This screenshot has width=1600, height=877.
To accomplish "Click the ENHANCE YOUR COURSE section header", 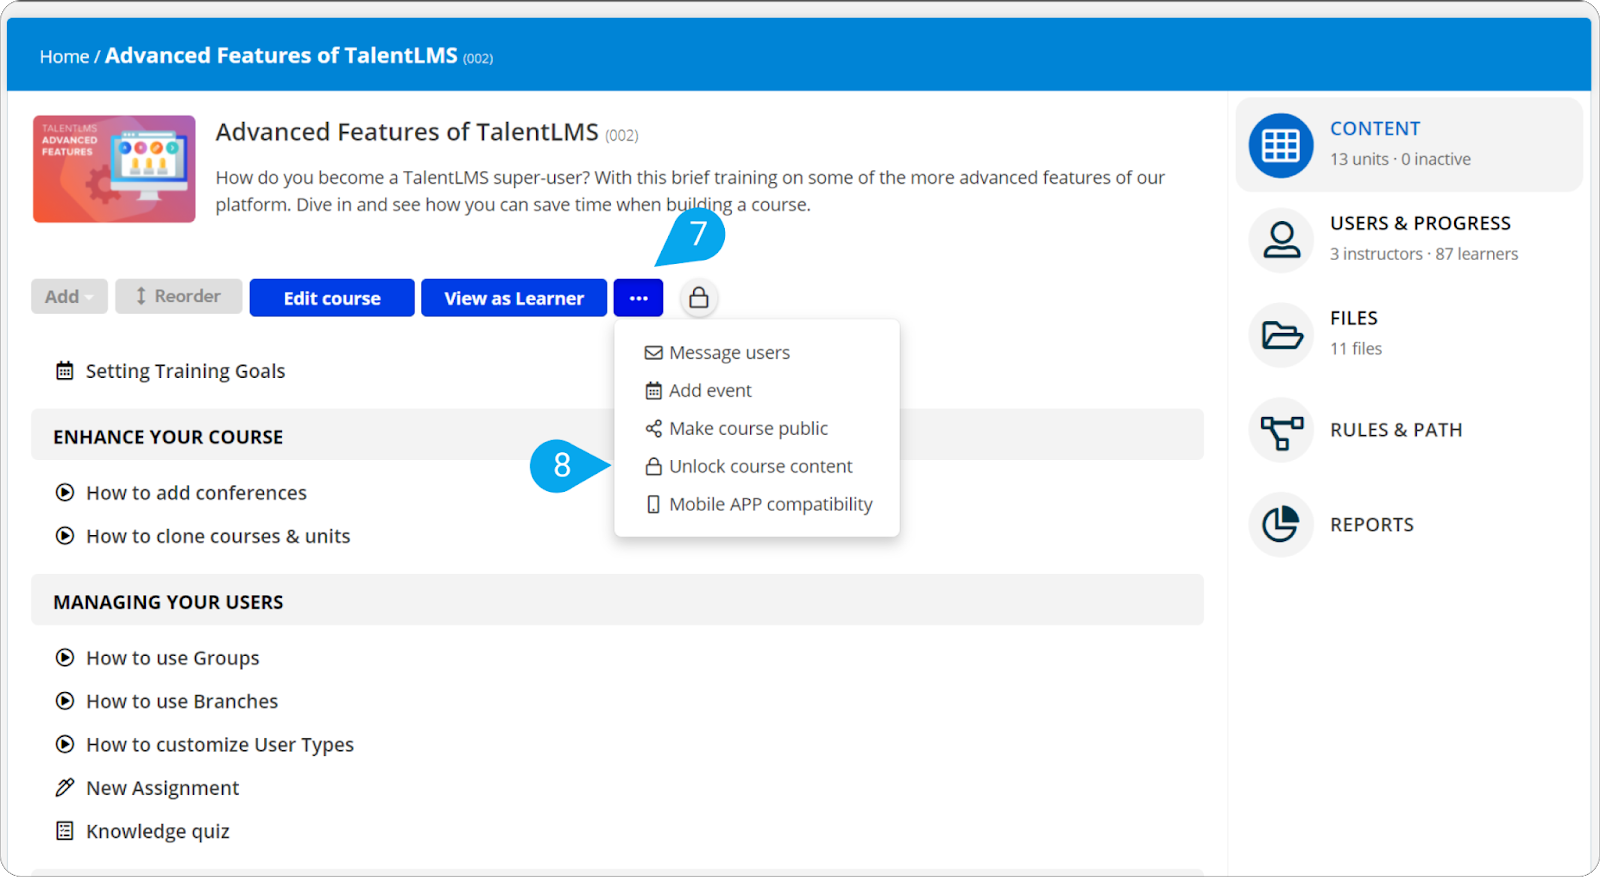I will pyautogui.click(x=617, y=435).
